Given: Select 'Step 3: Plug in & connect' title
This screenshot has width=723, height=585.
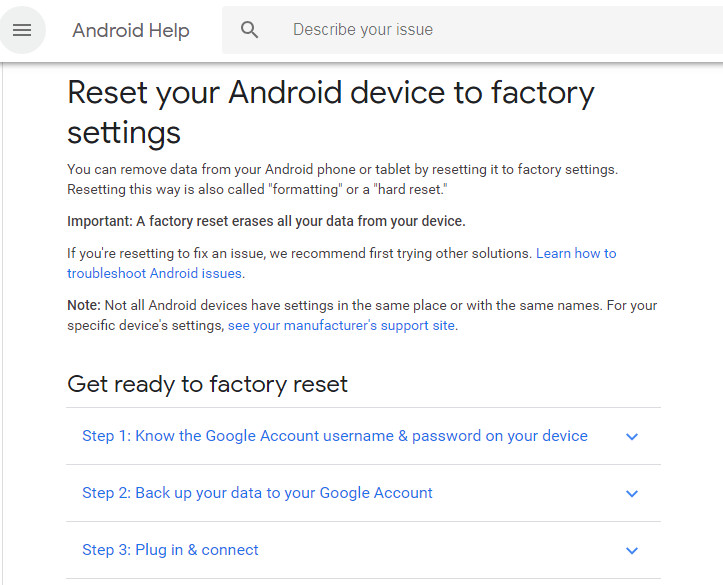Looking at the screenshot, I should pos(170,550).
